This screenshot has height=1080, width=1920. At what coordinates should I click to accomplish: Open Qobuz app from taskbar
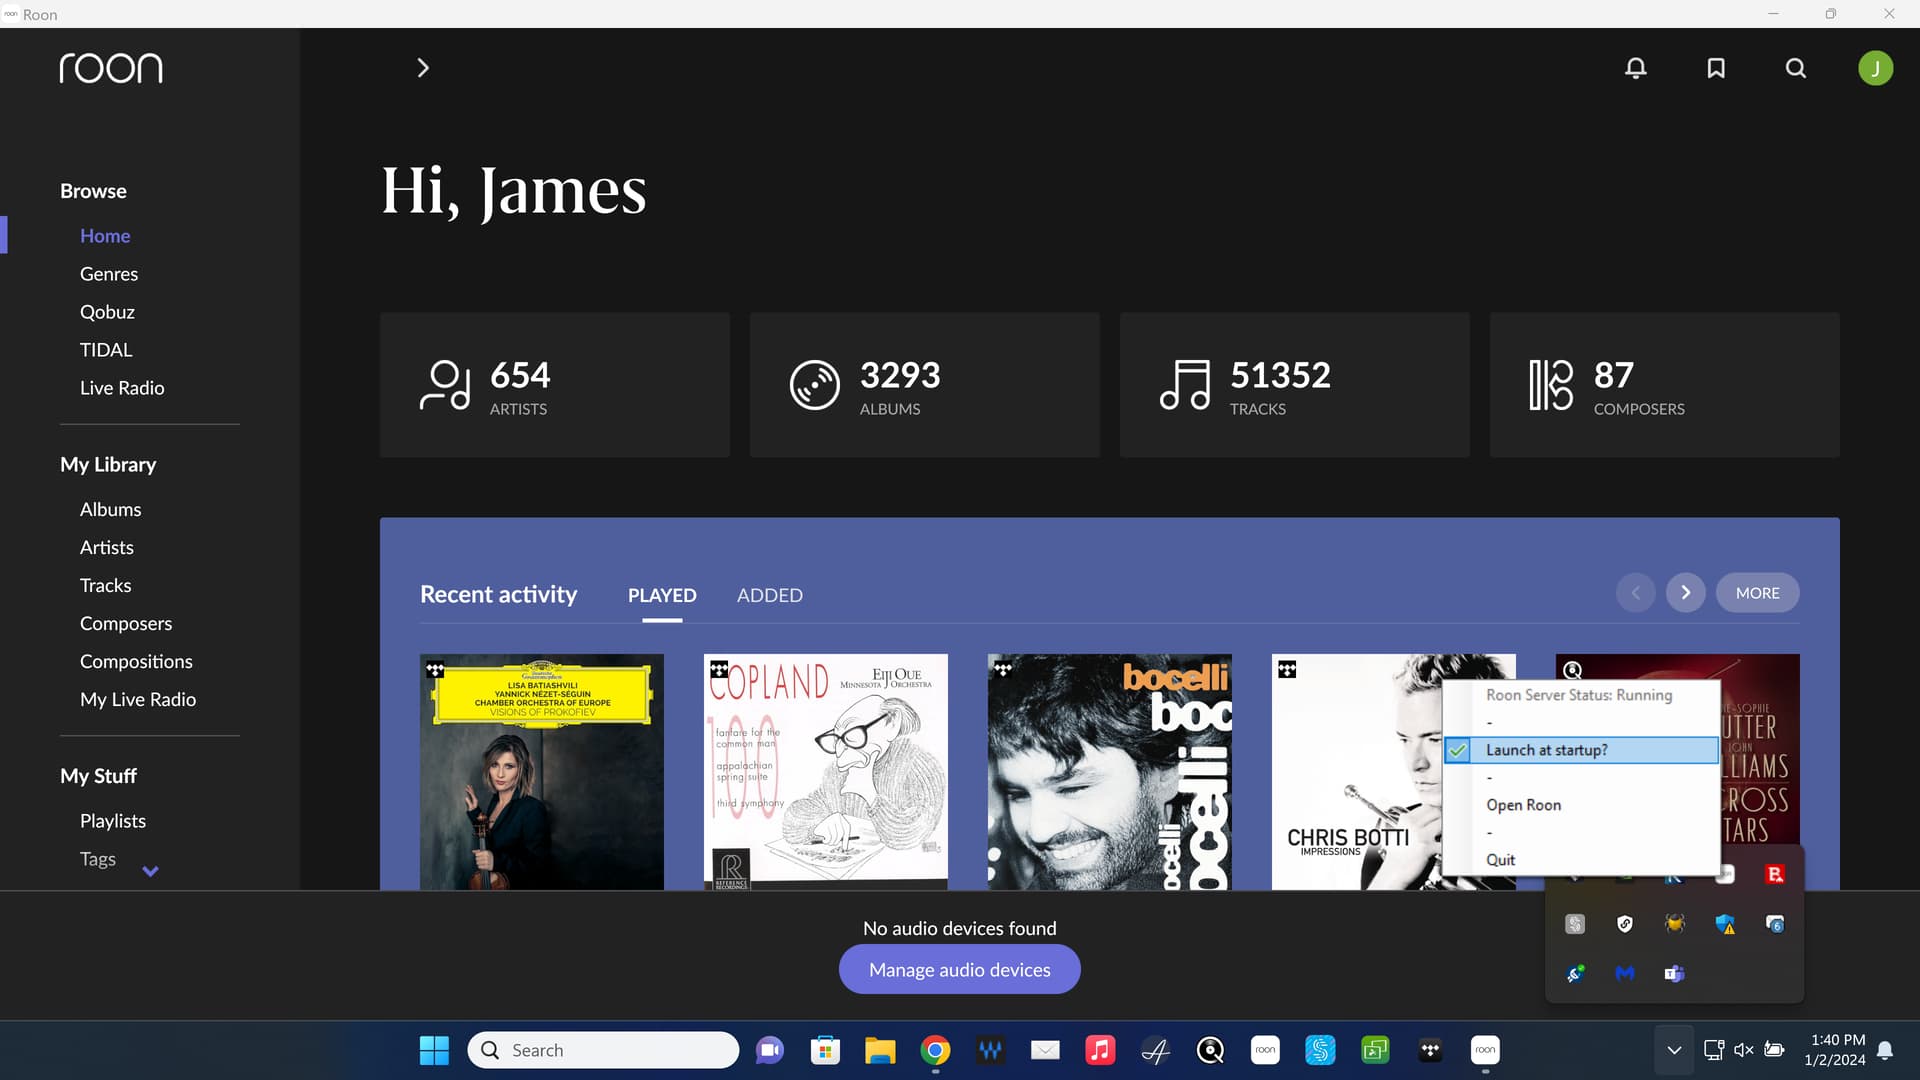pyautogui.click(x=1210, y=1050)
